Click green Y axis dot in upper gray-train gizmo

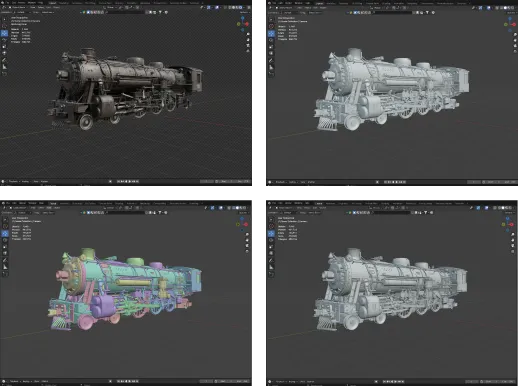tap(506, 24)
